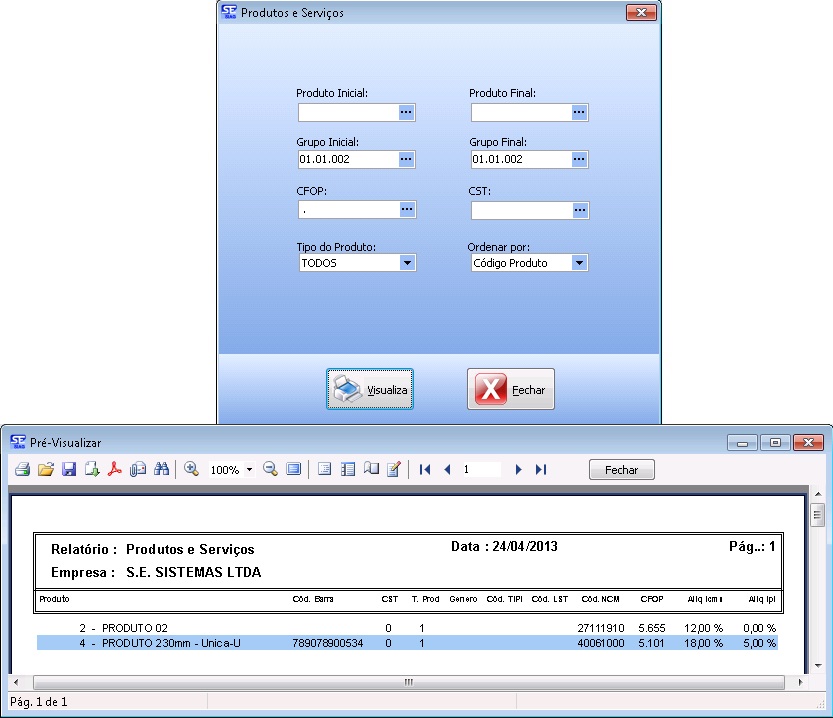Click the open folder icon

click(45, 469)
